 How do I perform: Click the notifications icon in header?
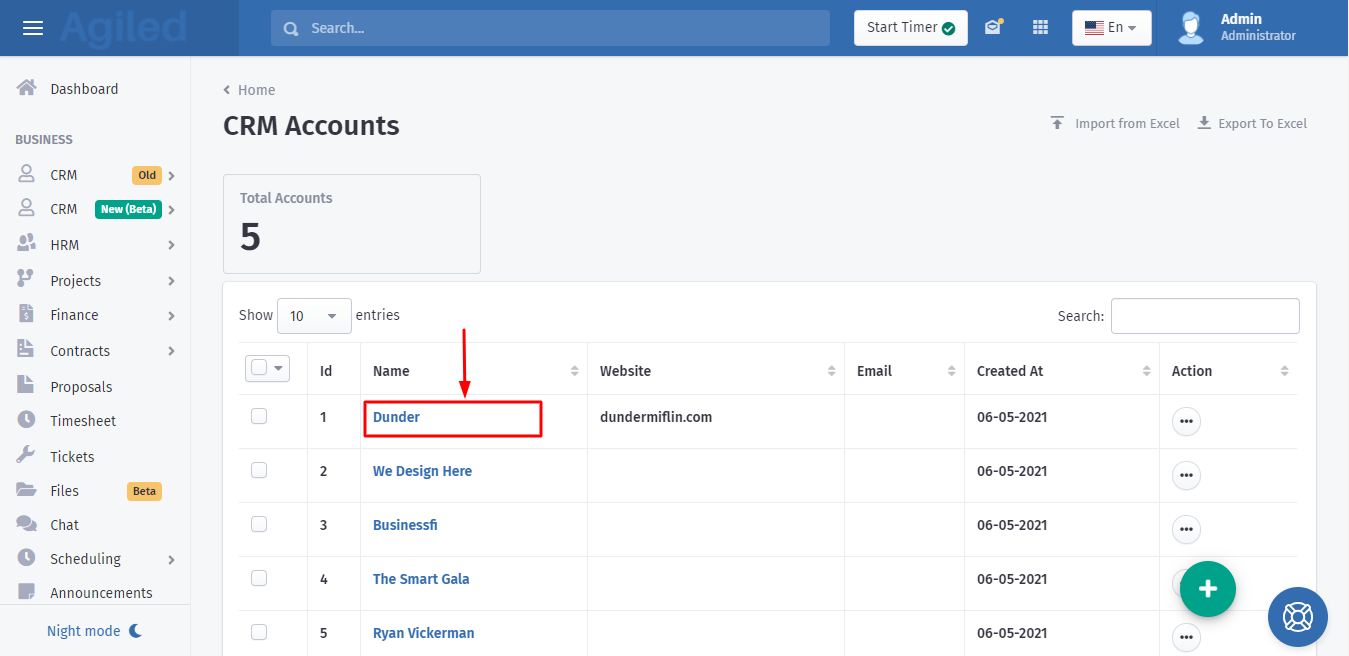coord(992,28)
